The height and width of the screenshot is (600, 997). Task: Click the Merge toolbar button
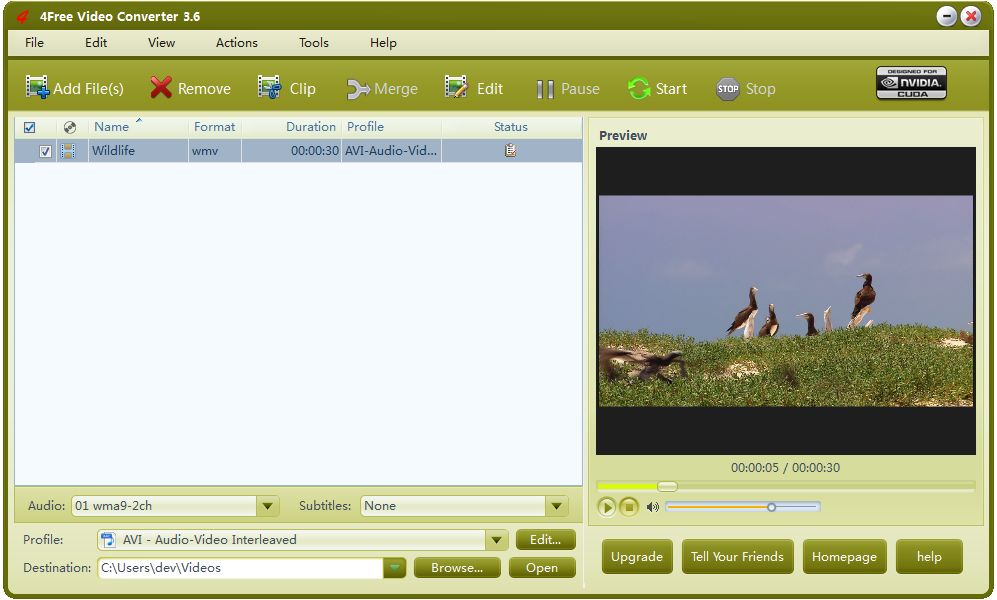tap(382, 89)
